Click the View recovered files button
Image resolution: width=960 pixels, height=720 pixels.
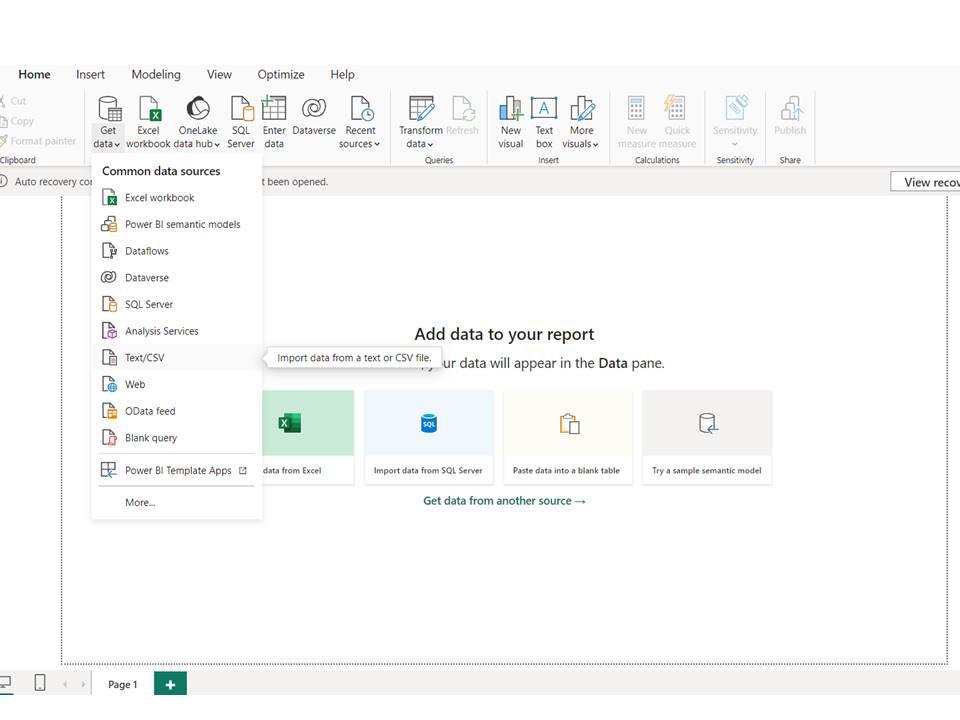(925, 182)
